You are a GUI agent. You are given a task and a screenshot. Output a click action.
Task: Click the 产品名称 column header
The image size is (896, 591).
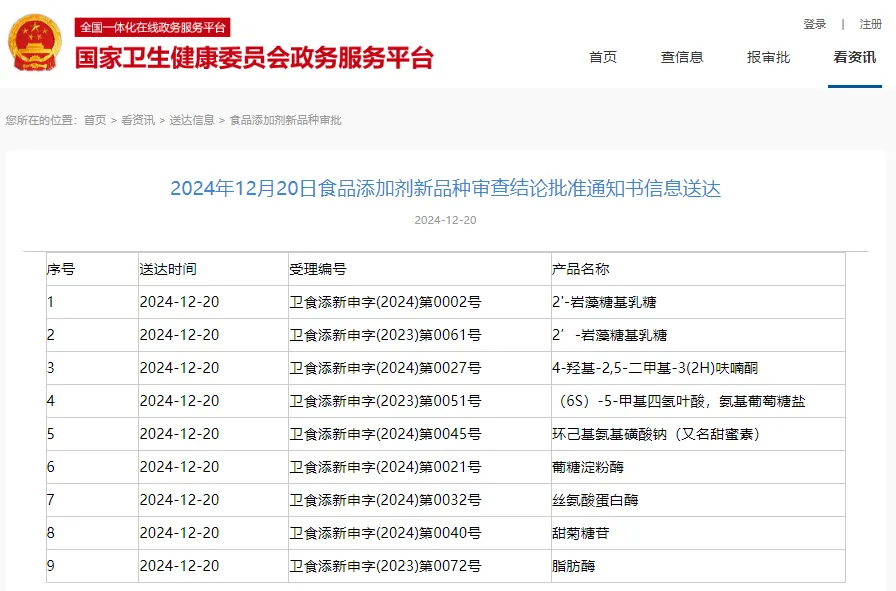[x=580, y=269]
